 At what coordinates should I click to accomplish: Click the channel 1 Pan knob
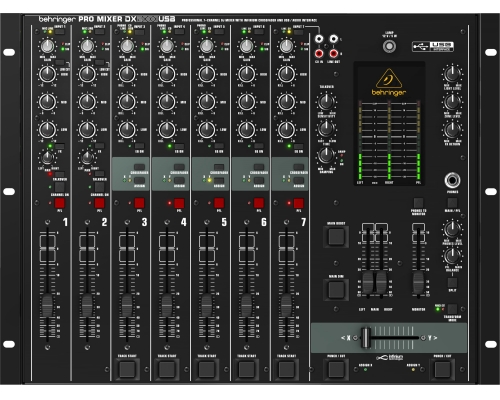tap(47, 158)
